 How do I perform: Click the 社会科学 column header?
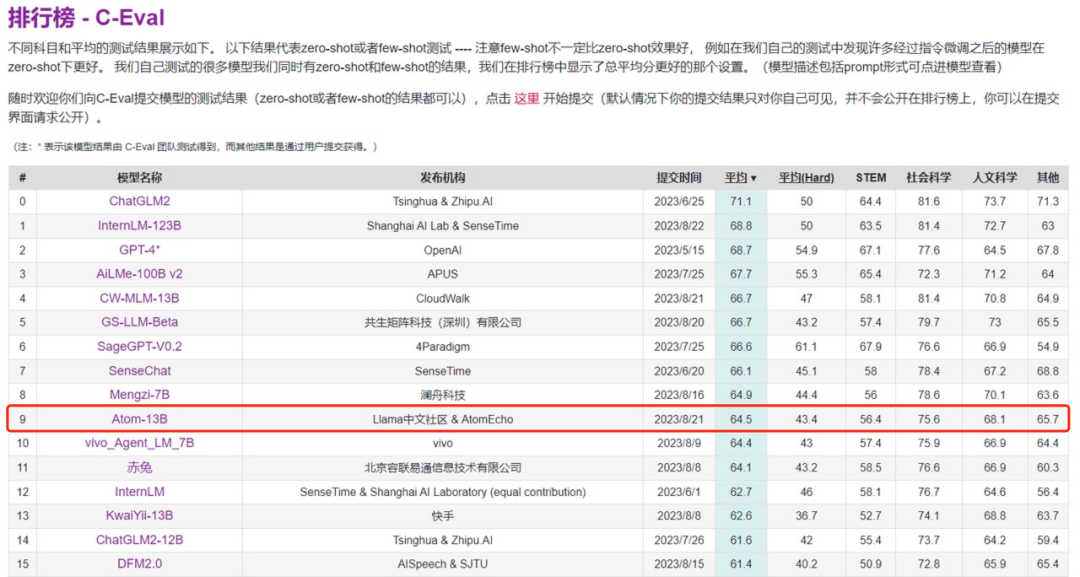click(x=928, y=178)
